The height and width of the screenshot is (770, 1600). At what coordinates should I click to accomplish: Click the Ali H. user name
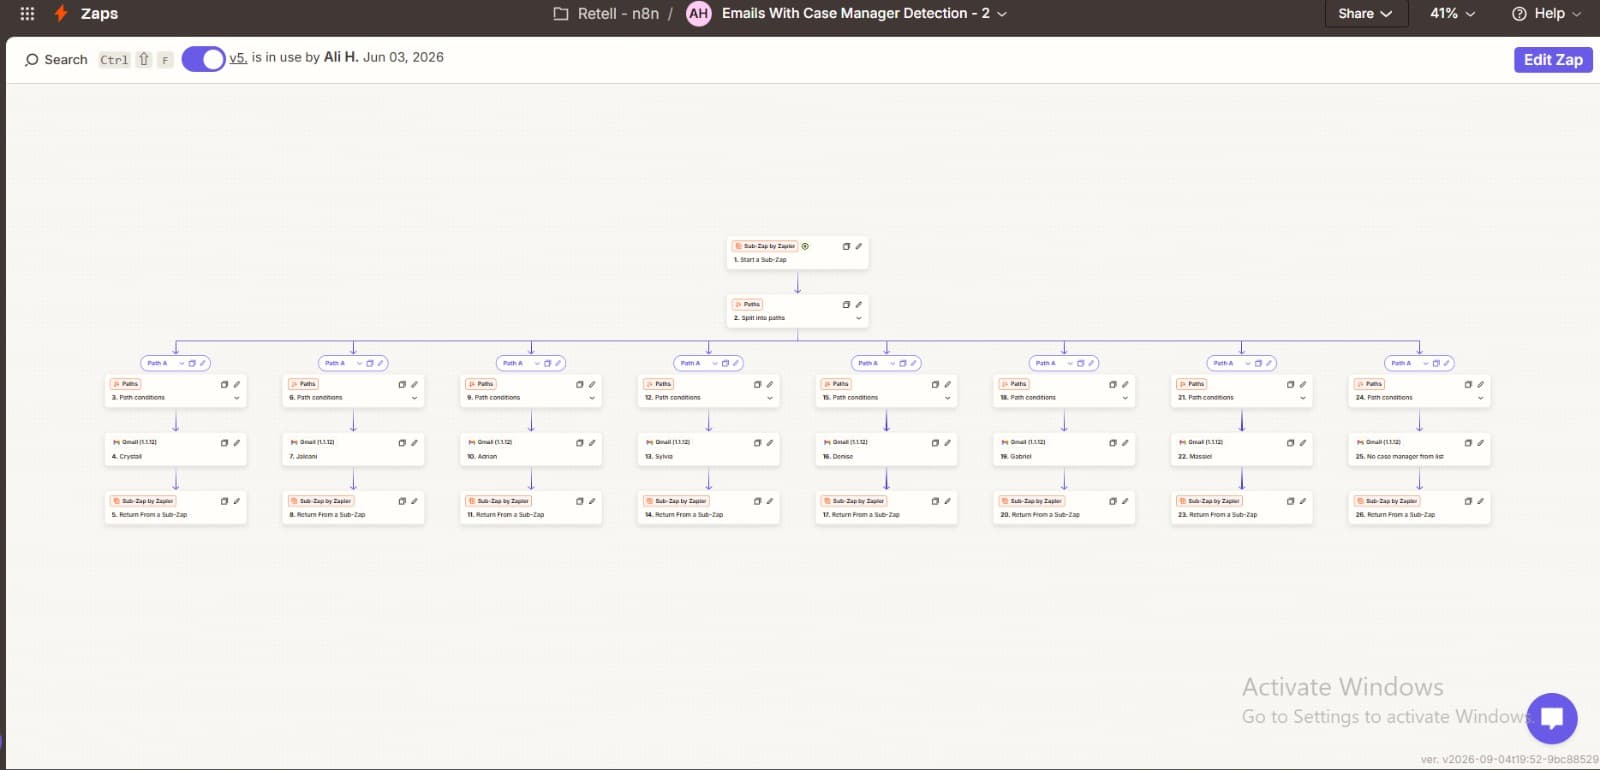[341, 58]
